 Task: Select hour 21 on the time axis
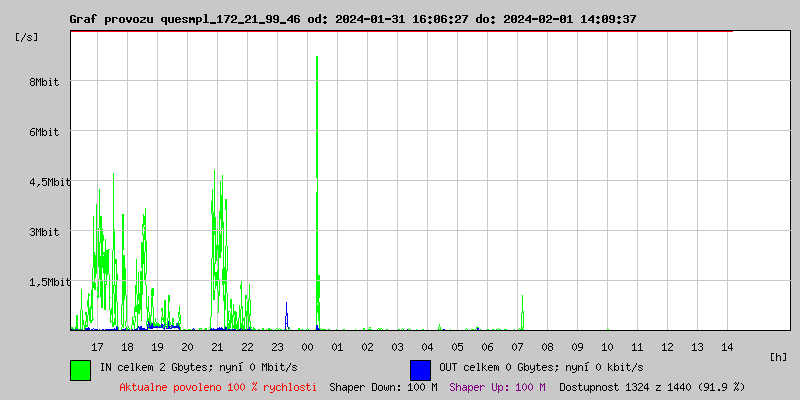(x=217, y=346)
